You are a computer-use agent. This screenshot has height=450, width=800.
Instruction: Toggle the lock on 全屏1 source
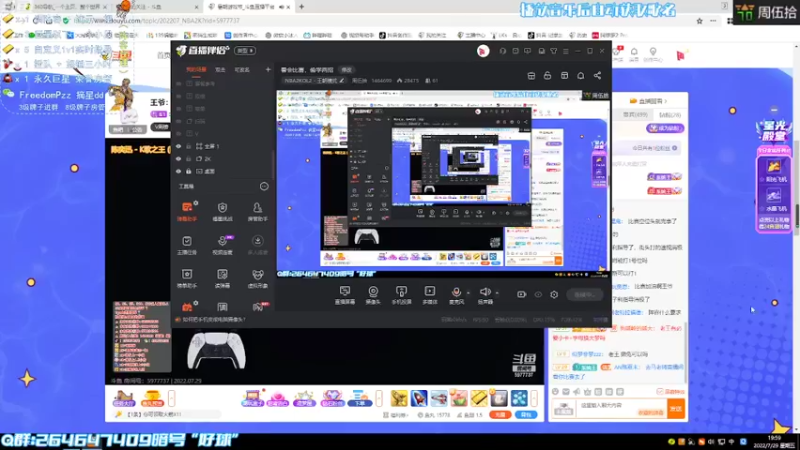pyautogui.click(x=188, y=146)
